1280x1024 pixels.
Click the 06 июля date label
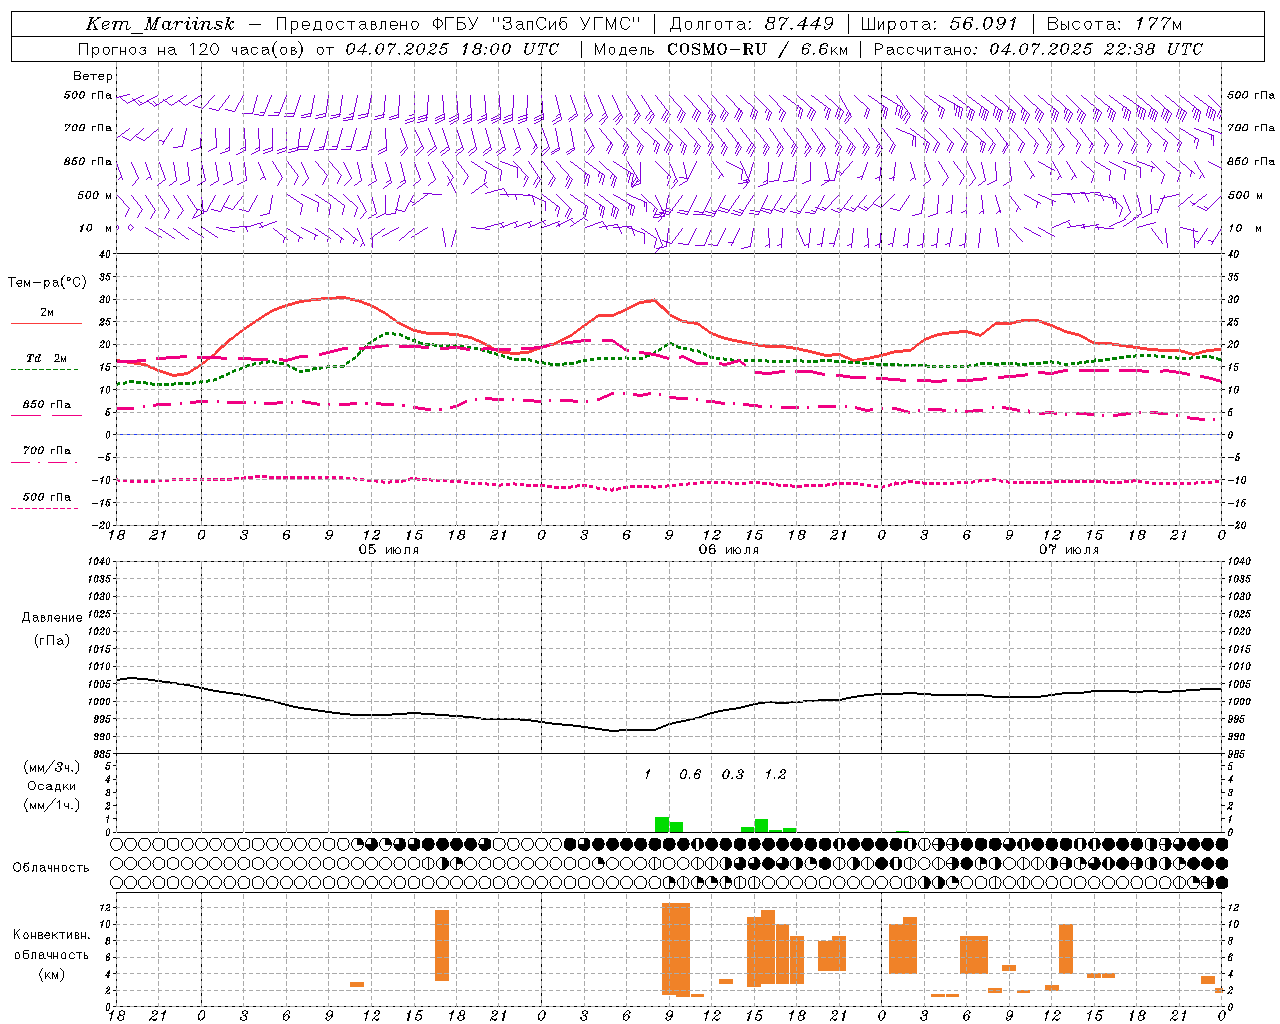click(x=729, y=550)
